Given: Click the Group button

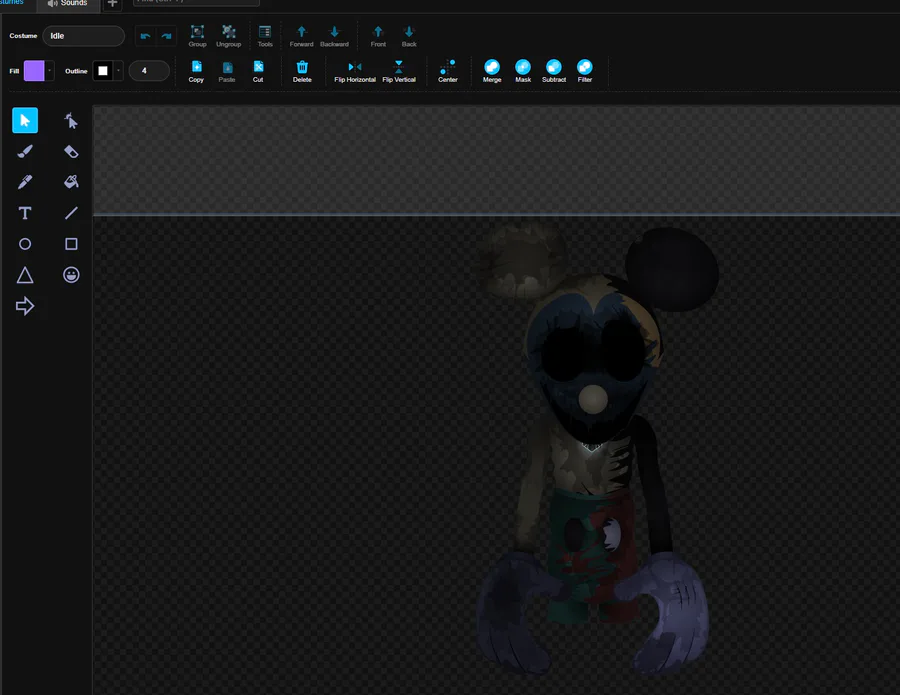Looking at the screenshot, I should pos(197,36).
